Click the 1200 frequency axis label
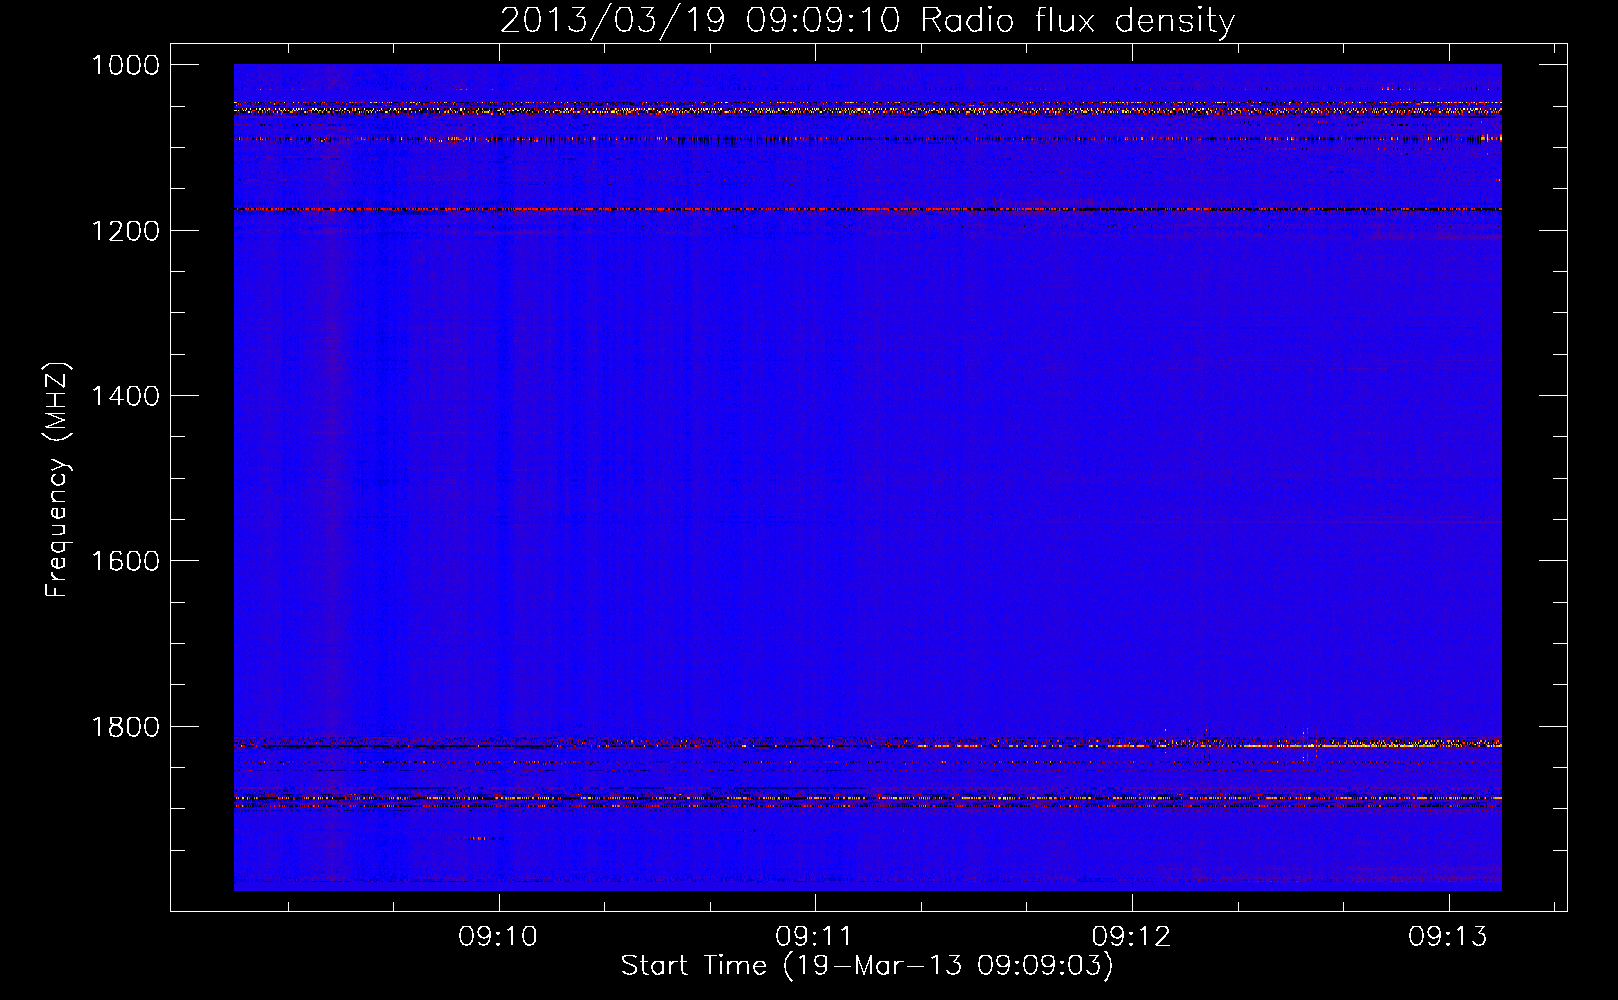Image resolution: width=1618 pixels, height=1000 pixels. 125,231
